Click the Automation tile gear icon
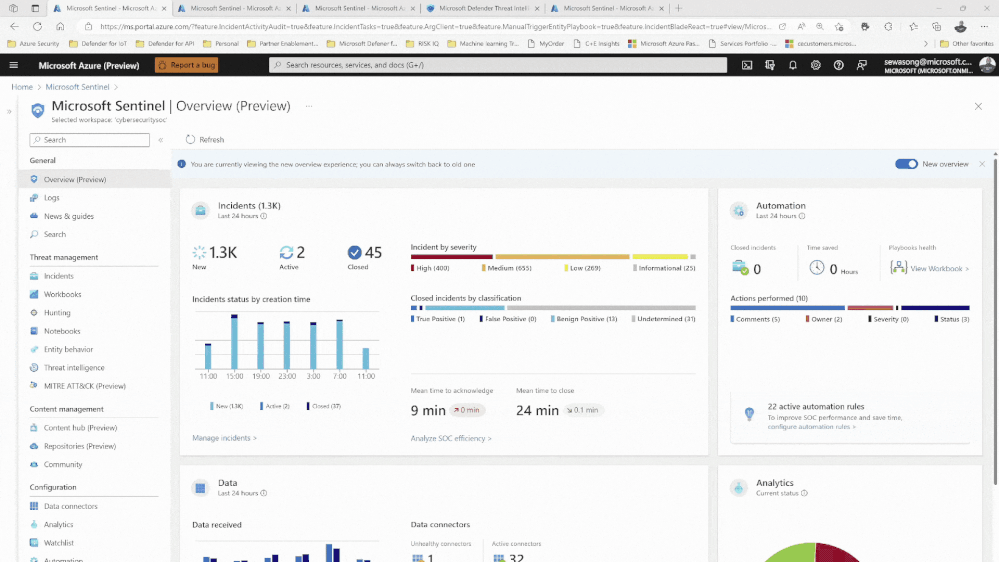 [738, 210]
